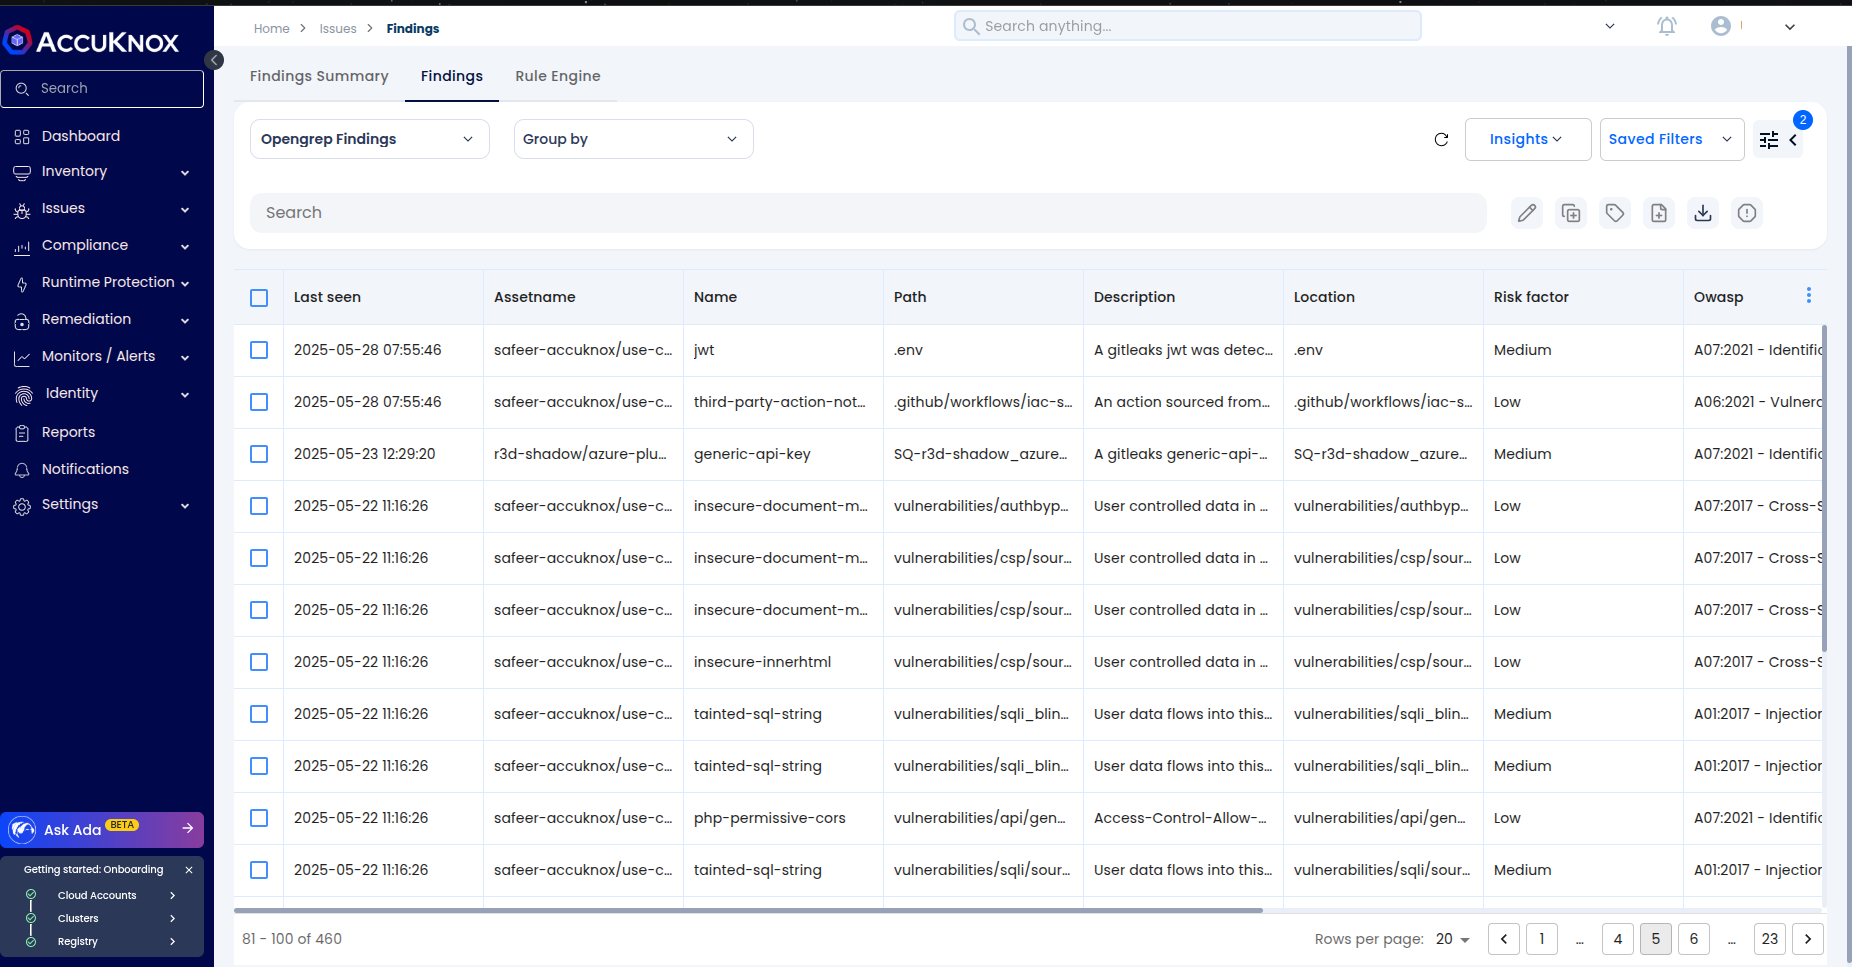Select checkbox for generic-api-key row
The height and width of the screenshot is (967, 1852).
[259, 454]
